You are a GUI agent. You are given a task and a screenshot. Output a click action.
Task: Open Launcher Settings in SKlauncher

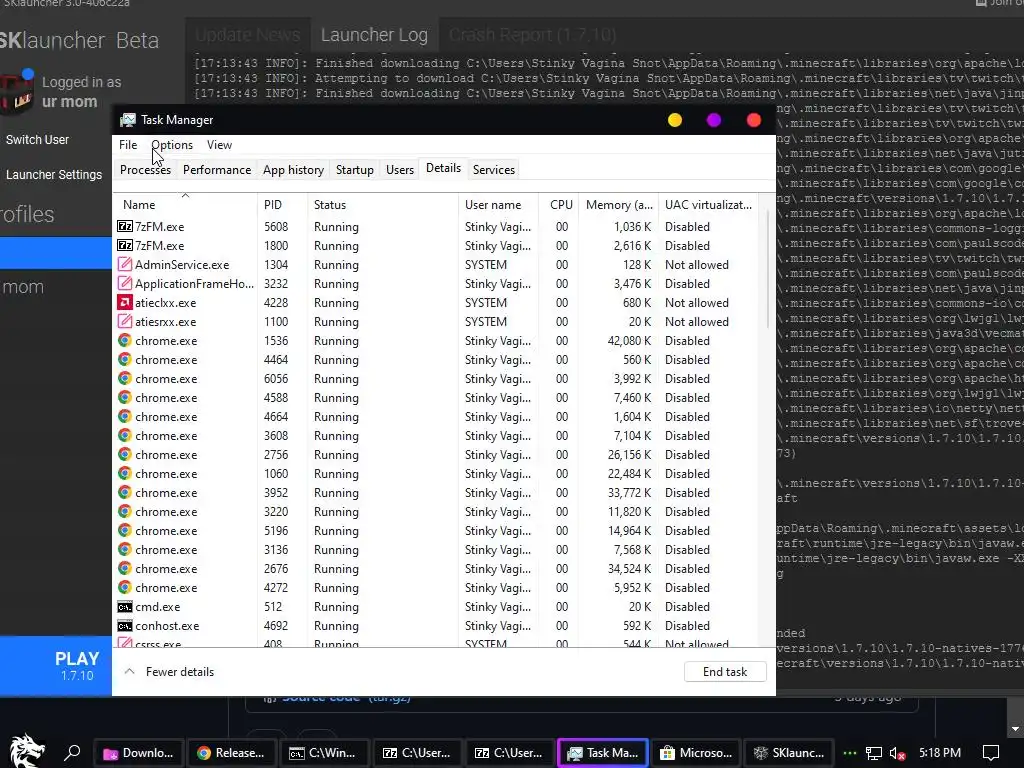pos(54,175)
